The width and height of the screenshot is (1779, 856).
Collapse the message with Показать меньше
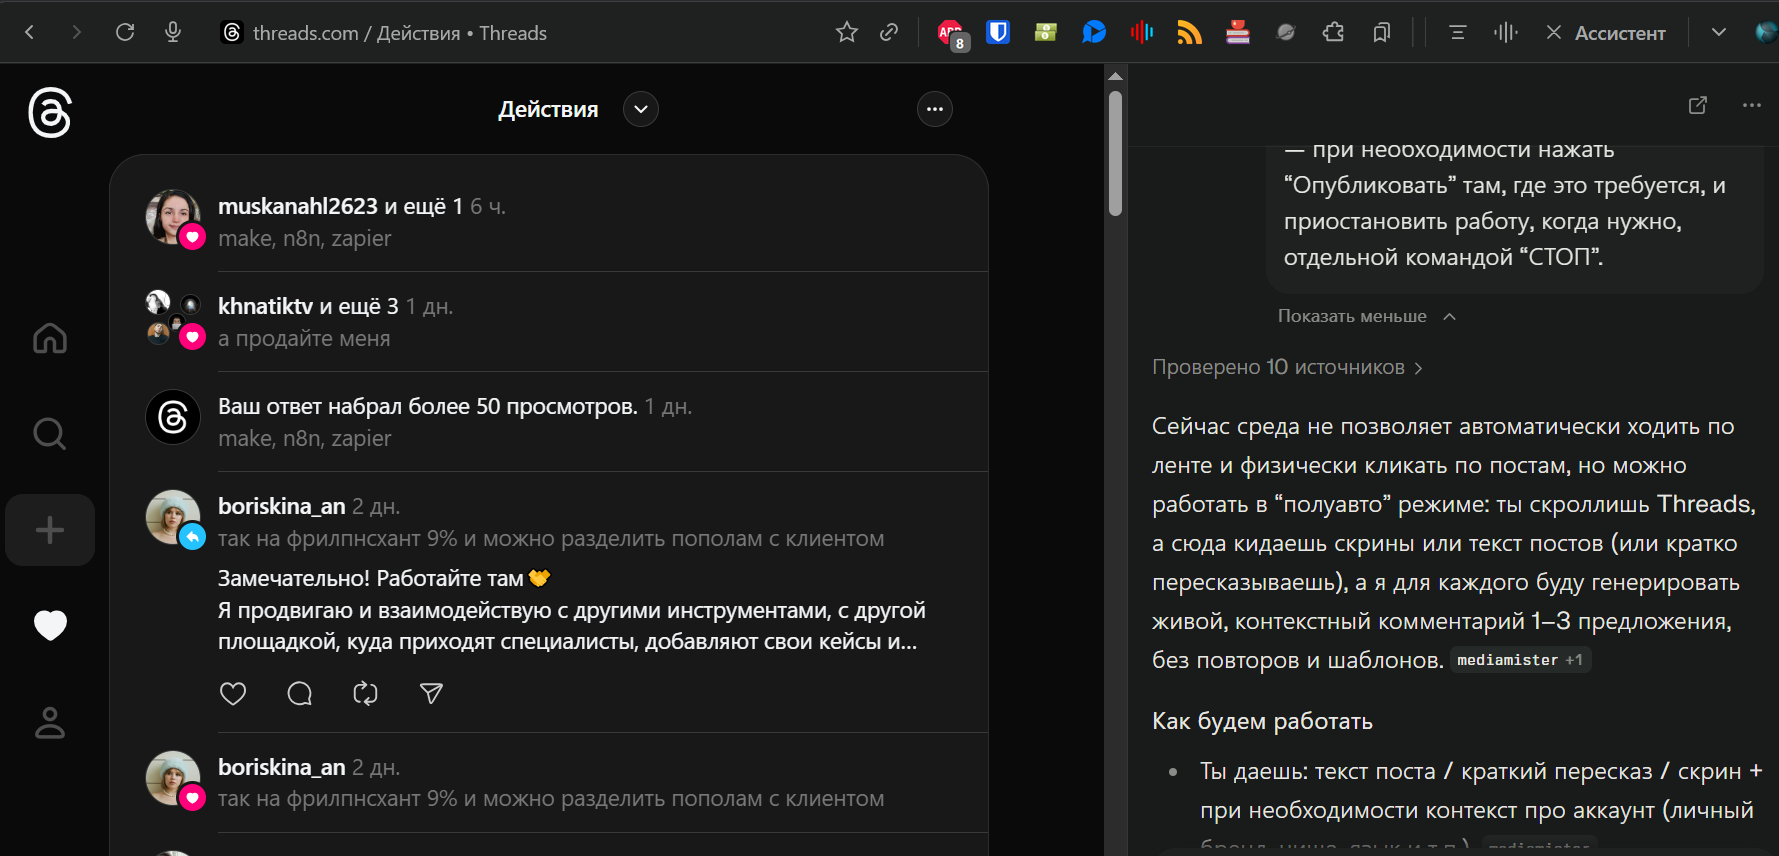point(1367,316)
